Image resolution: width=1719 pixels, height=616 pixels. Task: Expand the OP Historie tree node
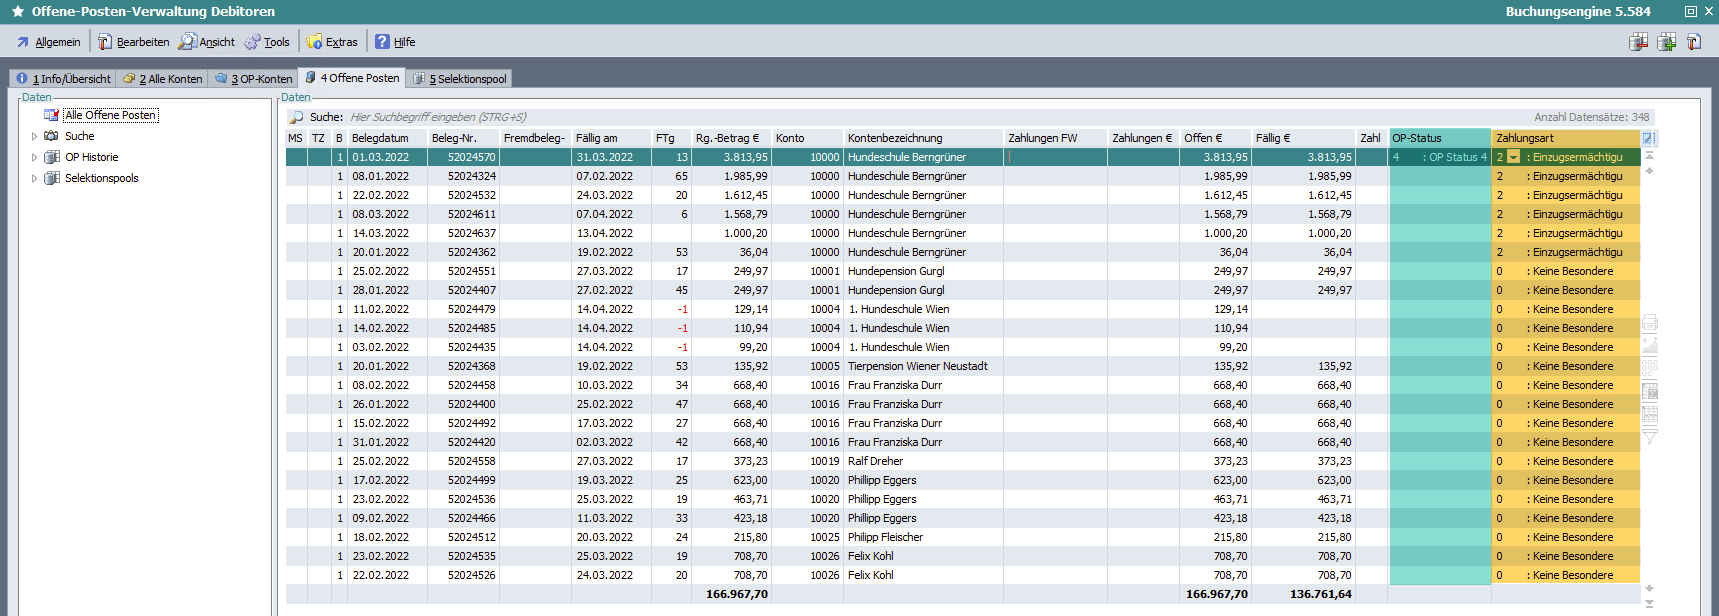click(x=34, y=157)
